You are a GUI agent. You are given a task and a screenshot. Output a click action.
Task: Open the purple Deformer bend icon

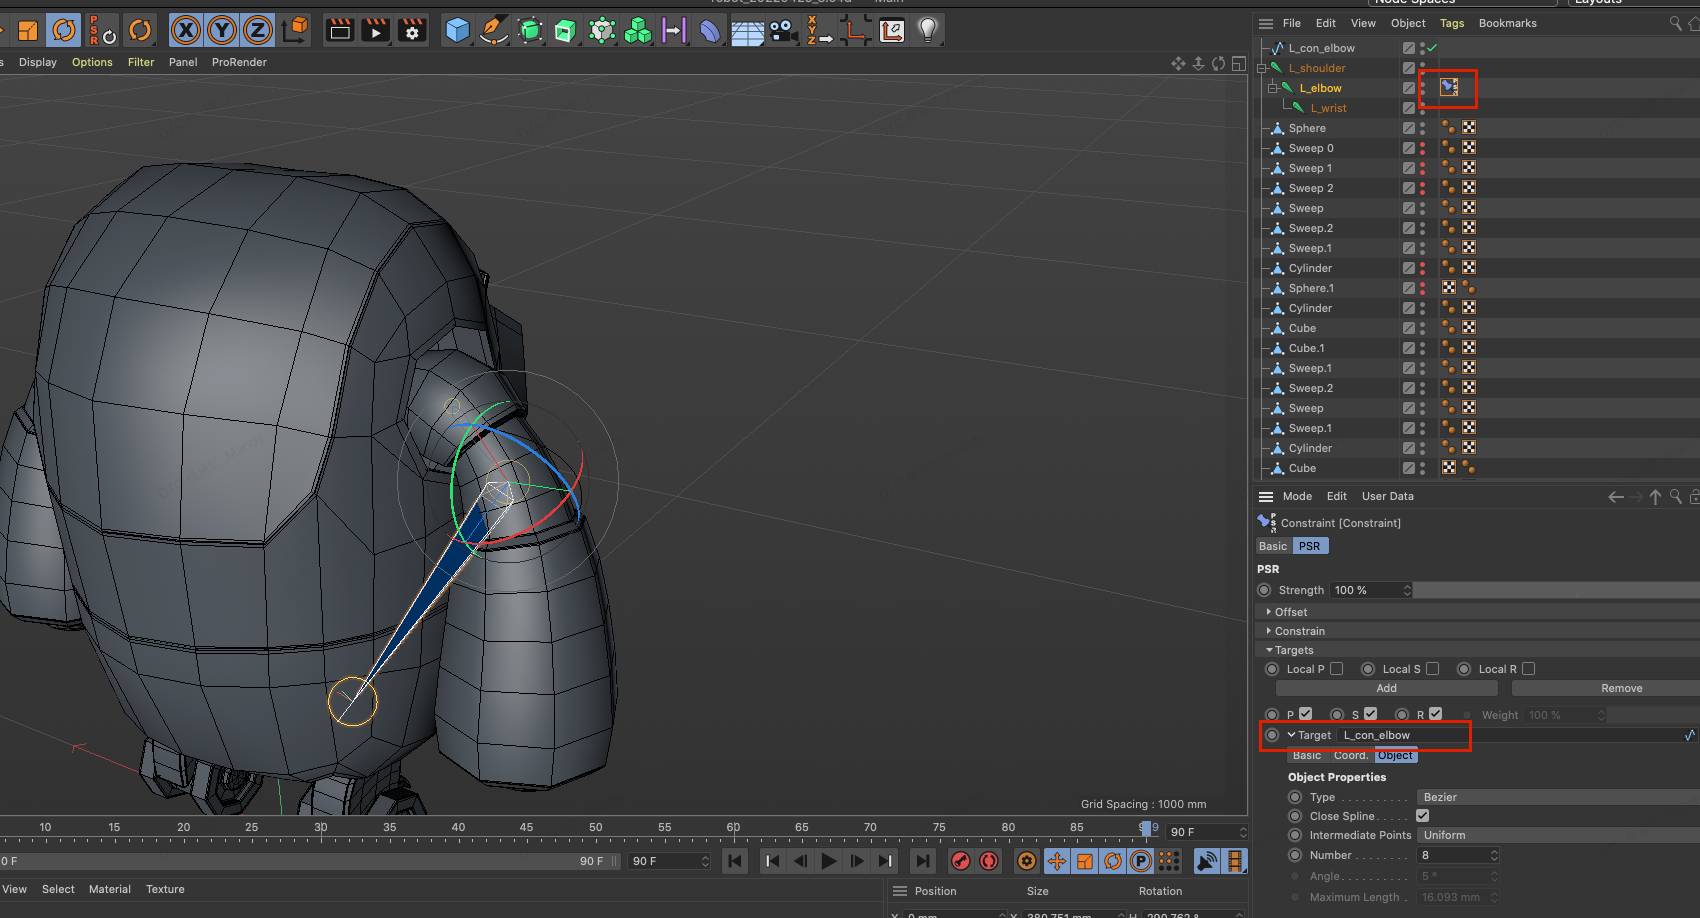click(710, 32)
